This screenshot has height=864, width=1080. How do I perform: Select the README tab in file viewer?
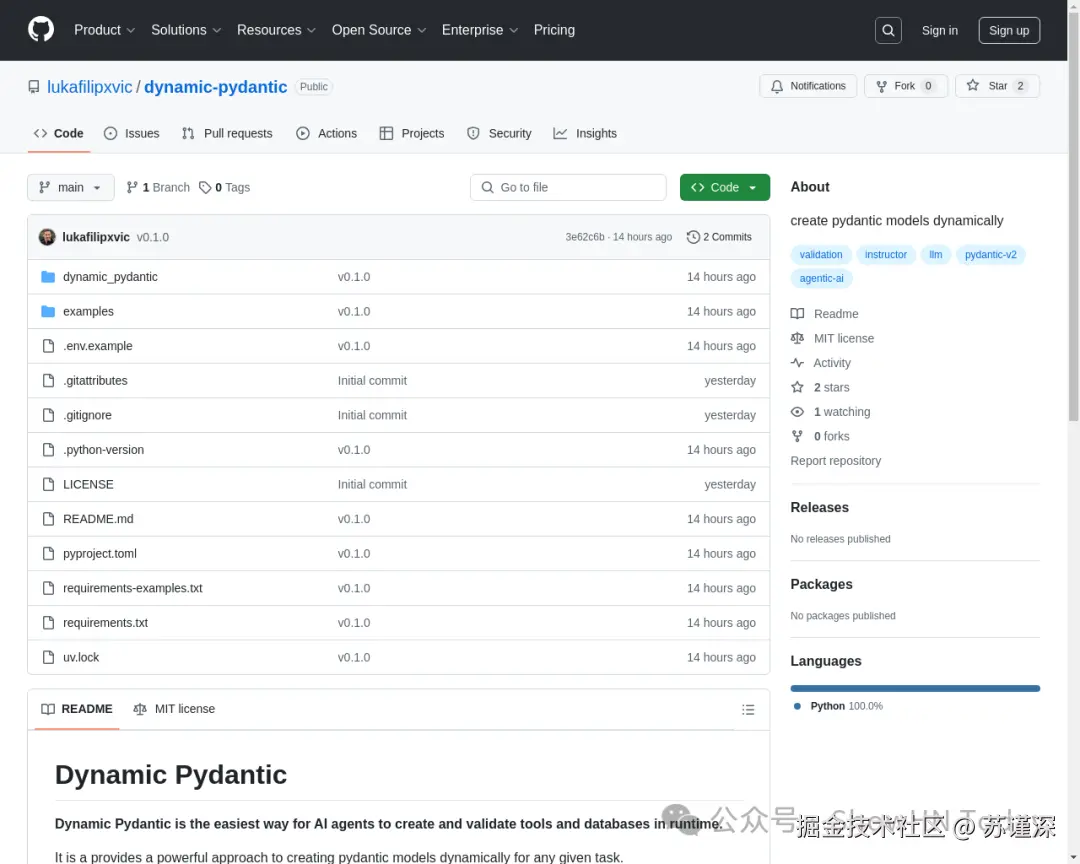77,709
